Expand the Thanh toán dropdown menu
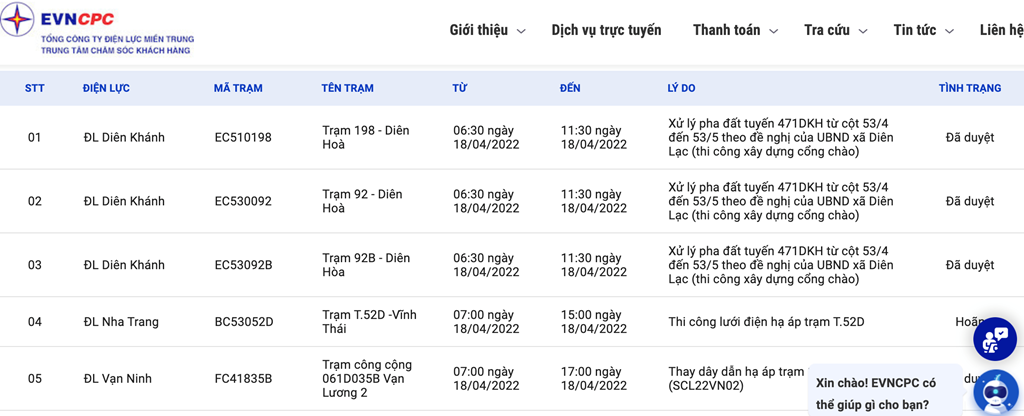Viewport: 1024px width, 416px height. (735, 30)
